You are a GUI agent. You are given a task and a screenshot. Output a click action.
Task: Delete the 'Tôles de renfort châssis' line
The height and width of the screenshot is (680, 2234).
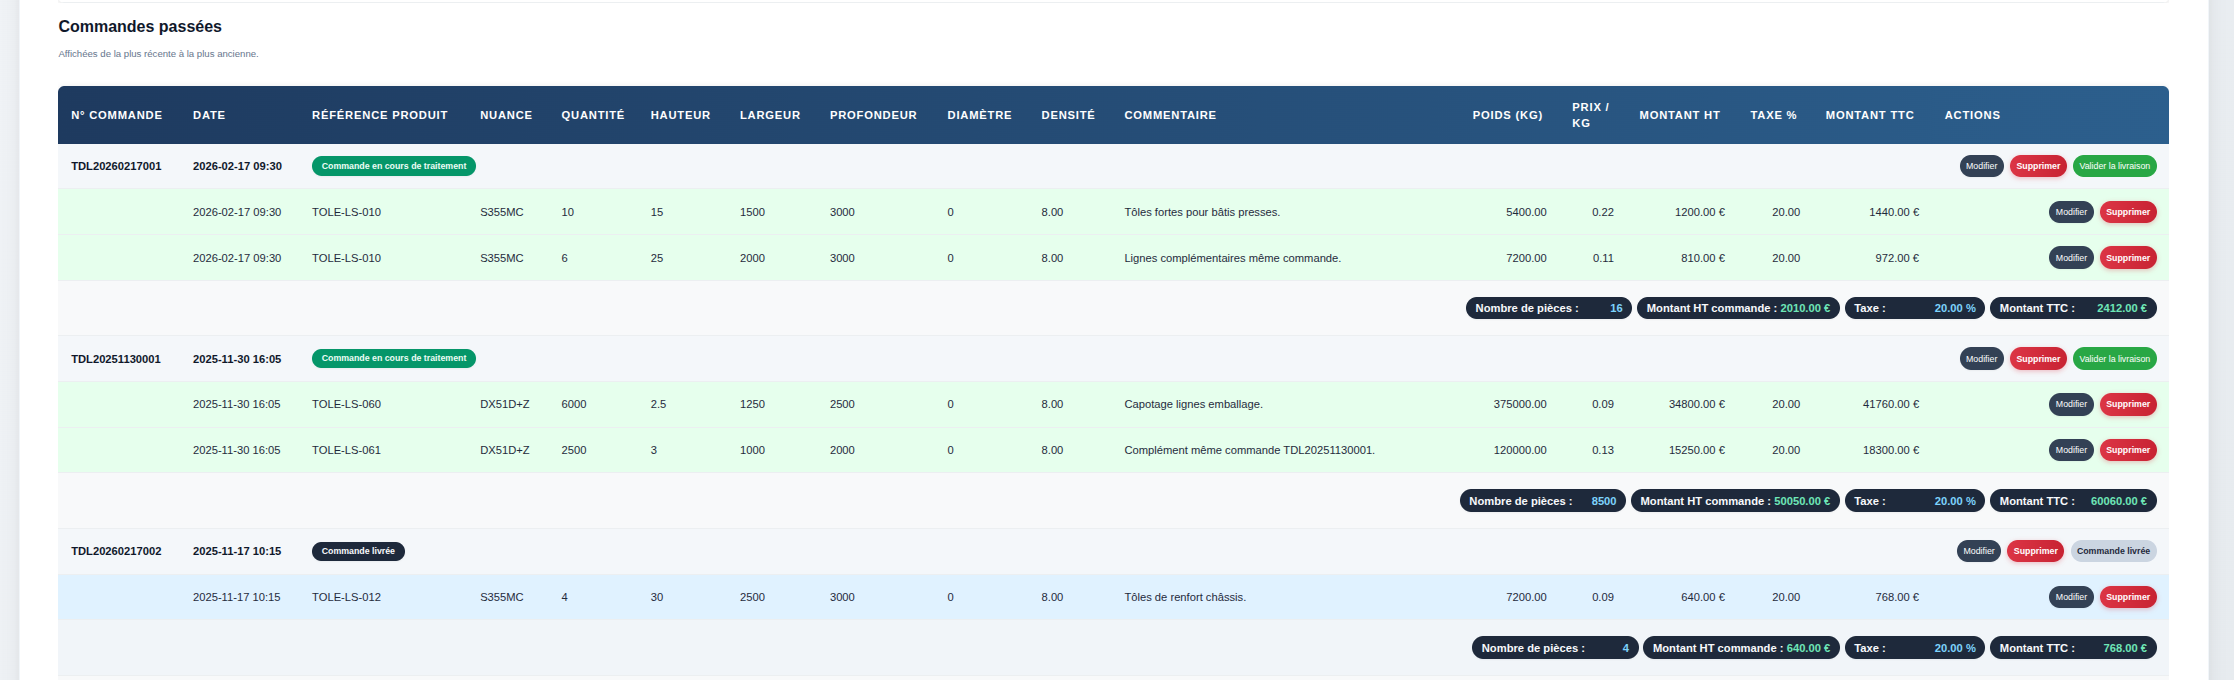pyautogui.click(x=2127, y=597)
